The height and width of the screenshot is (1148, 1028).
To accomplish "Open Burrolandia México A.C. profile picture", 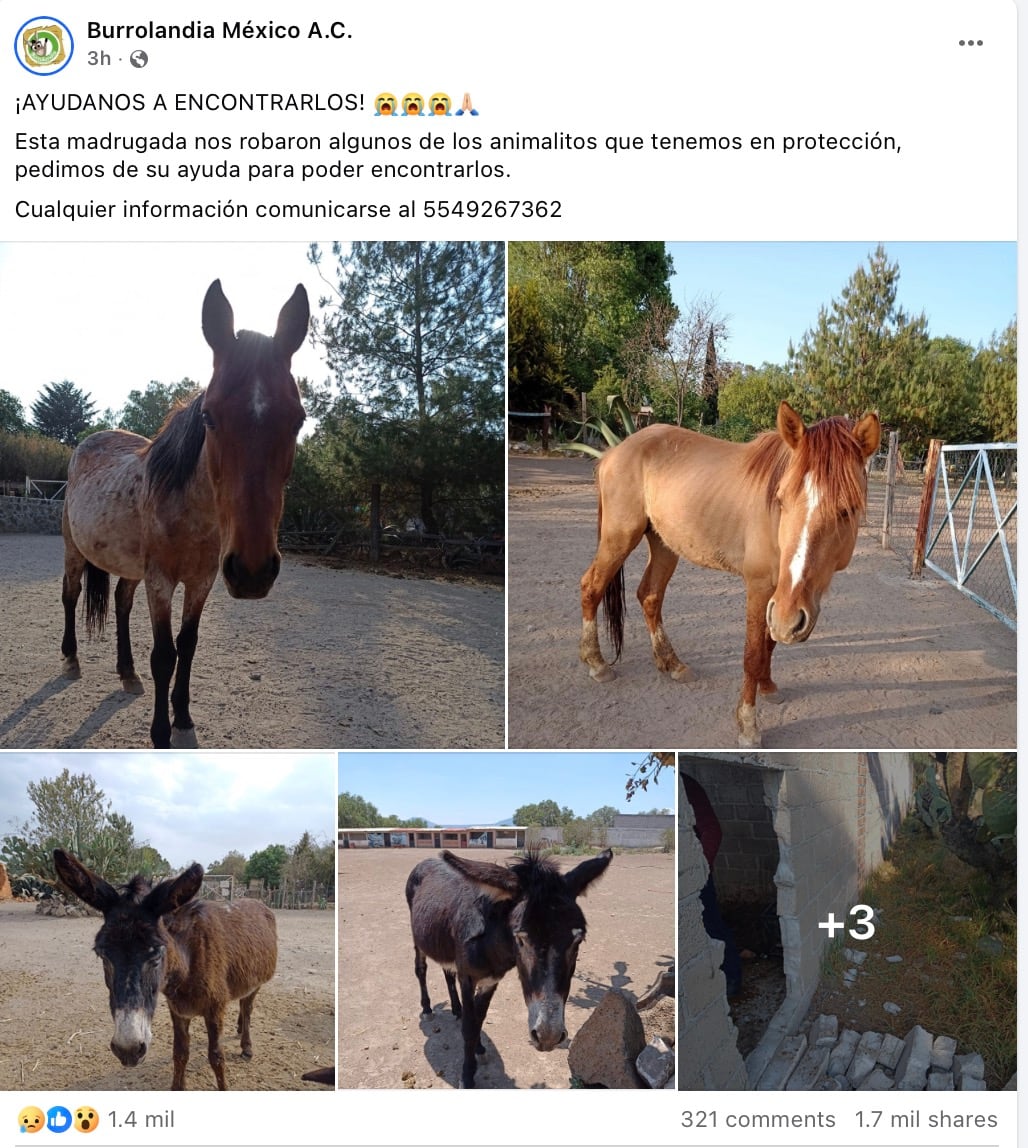I will (x=44, y=46).
